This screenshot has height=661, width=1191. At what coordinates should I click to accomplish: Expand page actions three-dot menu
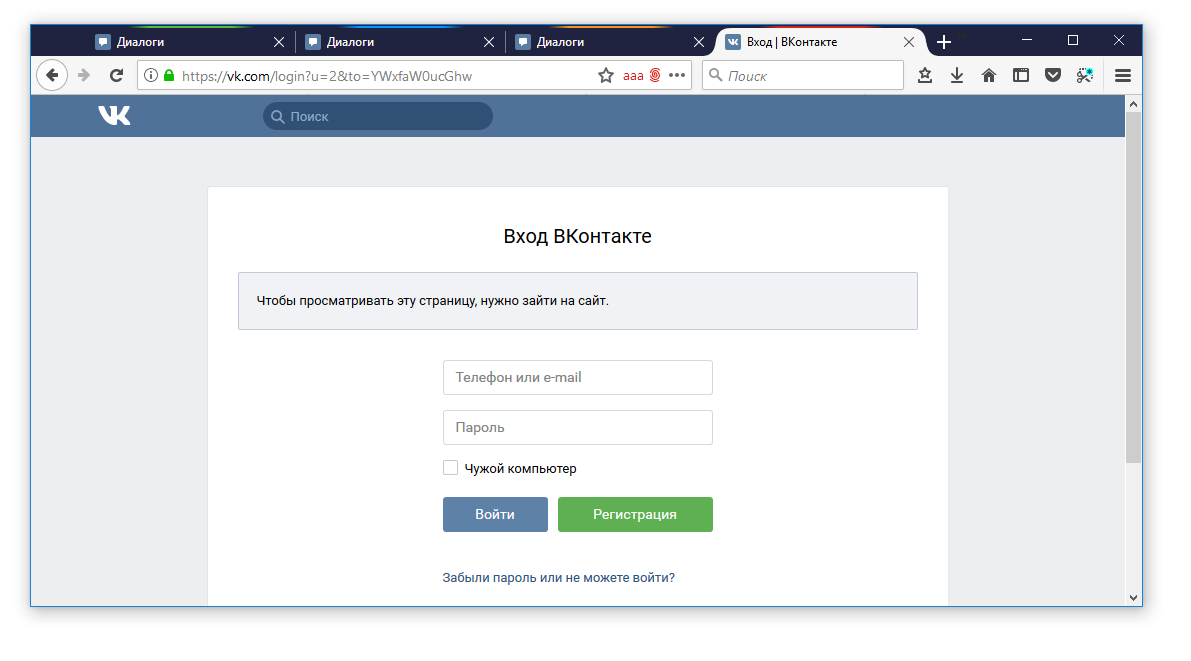click(x=677, y=75)
